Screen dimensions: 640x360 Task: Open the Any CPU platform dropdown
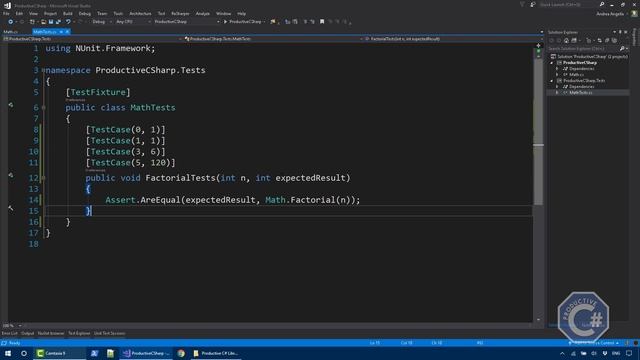click(x=133, y=22)
